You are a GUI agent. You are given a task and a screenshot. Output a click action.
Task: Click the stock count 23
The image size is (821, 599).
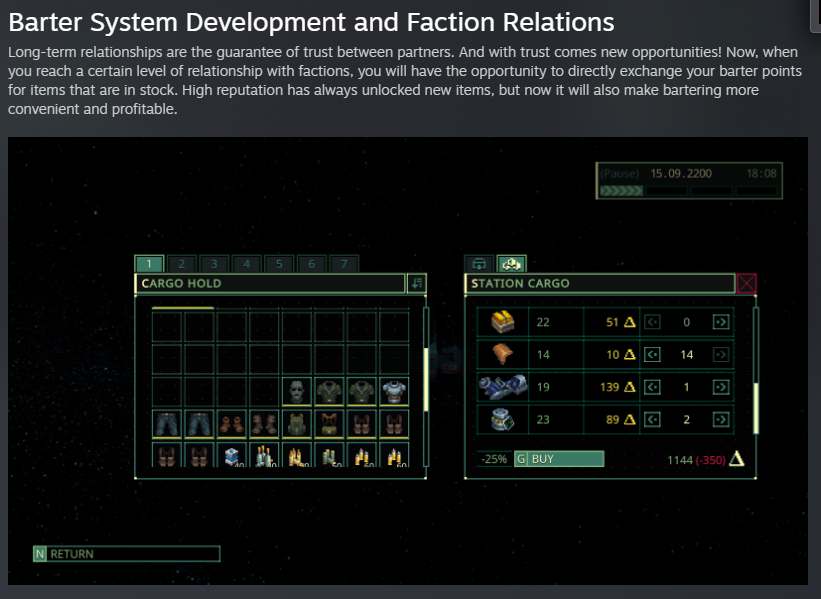click(543, 419)
